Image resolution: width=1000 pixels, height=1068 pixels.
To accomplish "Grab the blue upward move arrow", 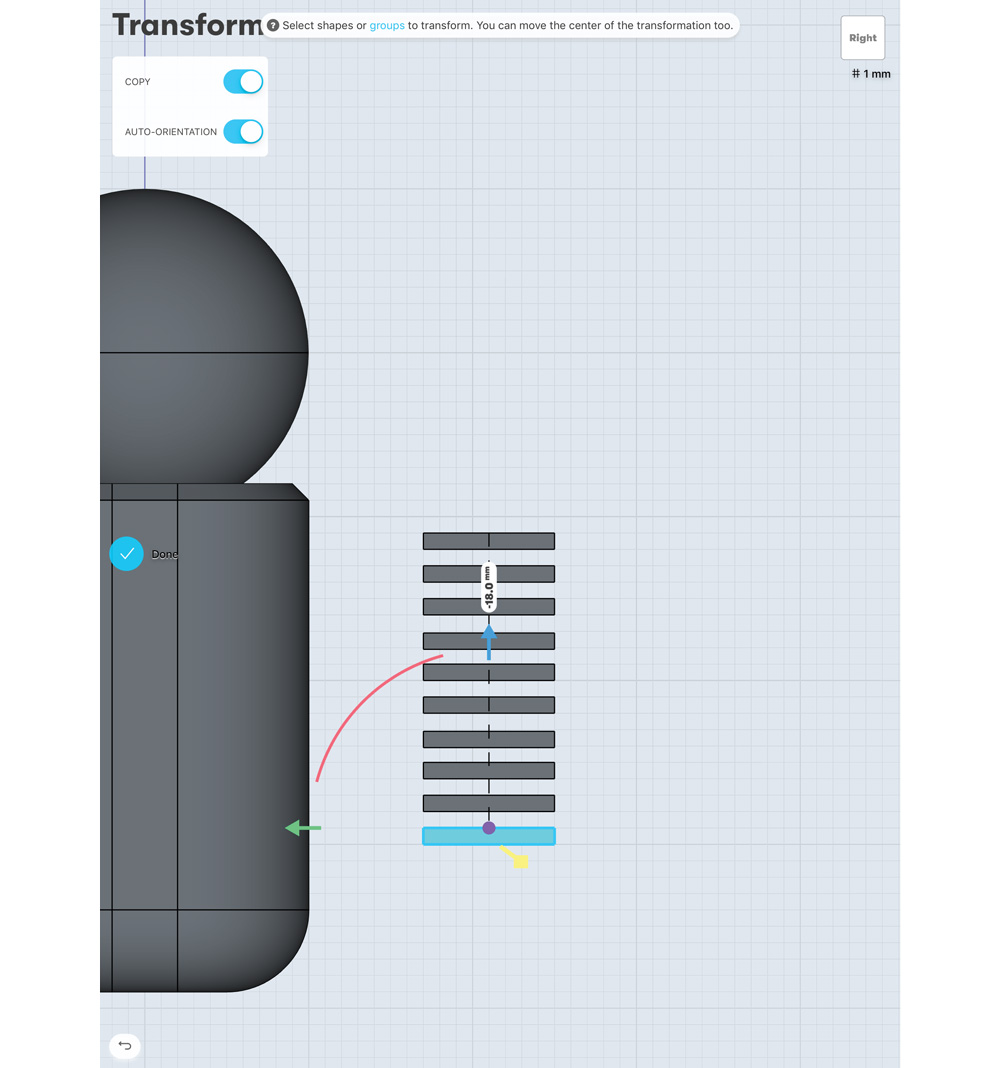I will tap(488, 642).
